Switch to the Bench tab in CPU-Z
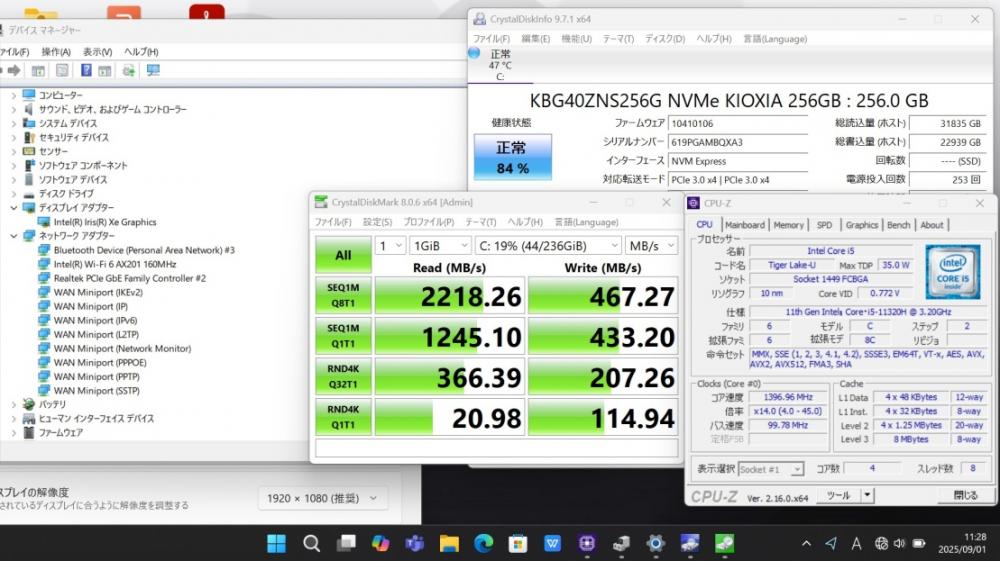Image resolution: width=1000 pixels, height=561 pixels. pos(899,225)
